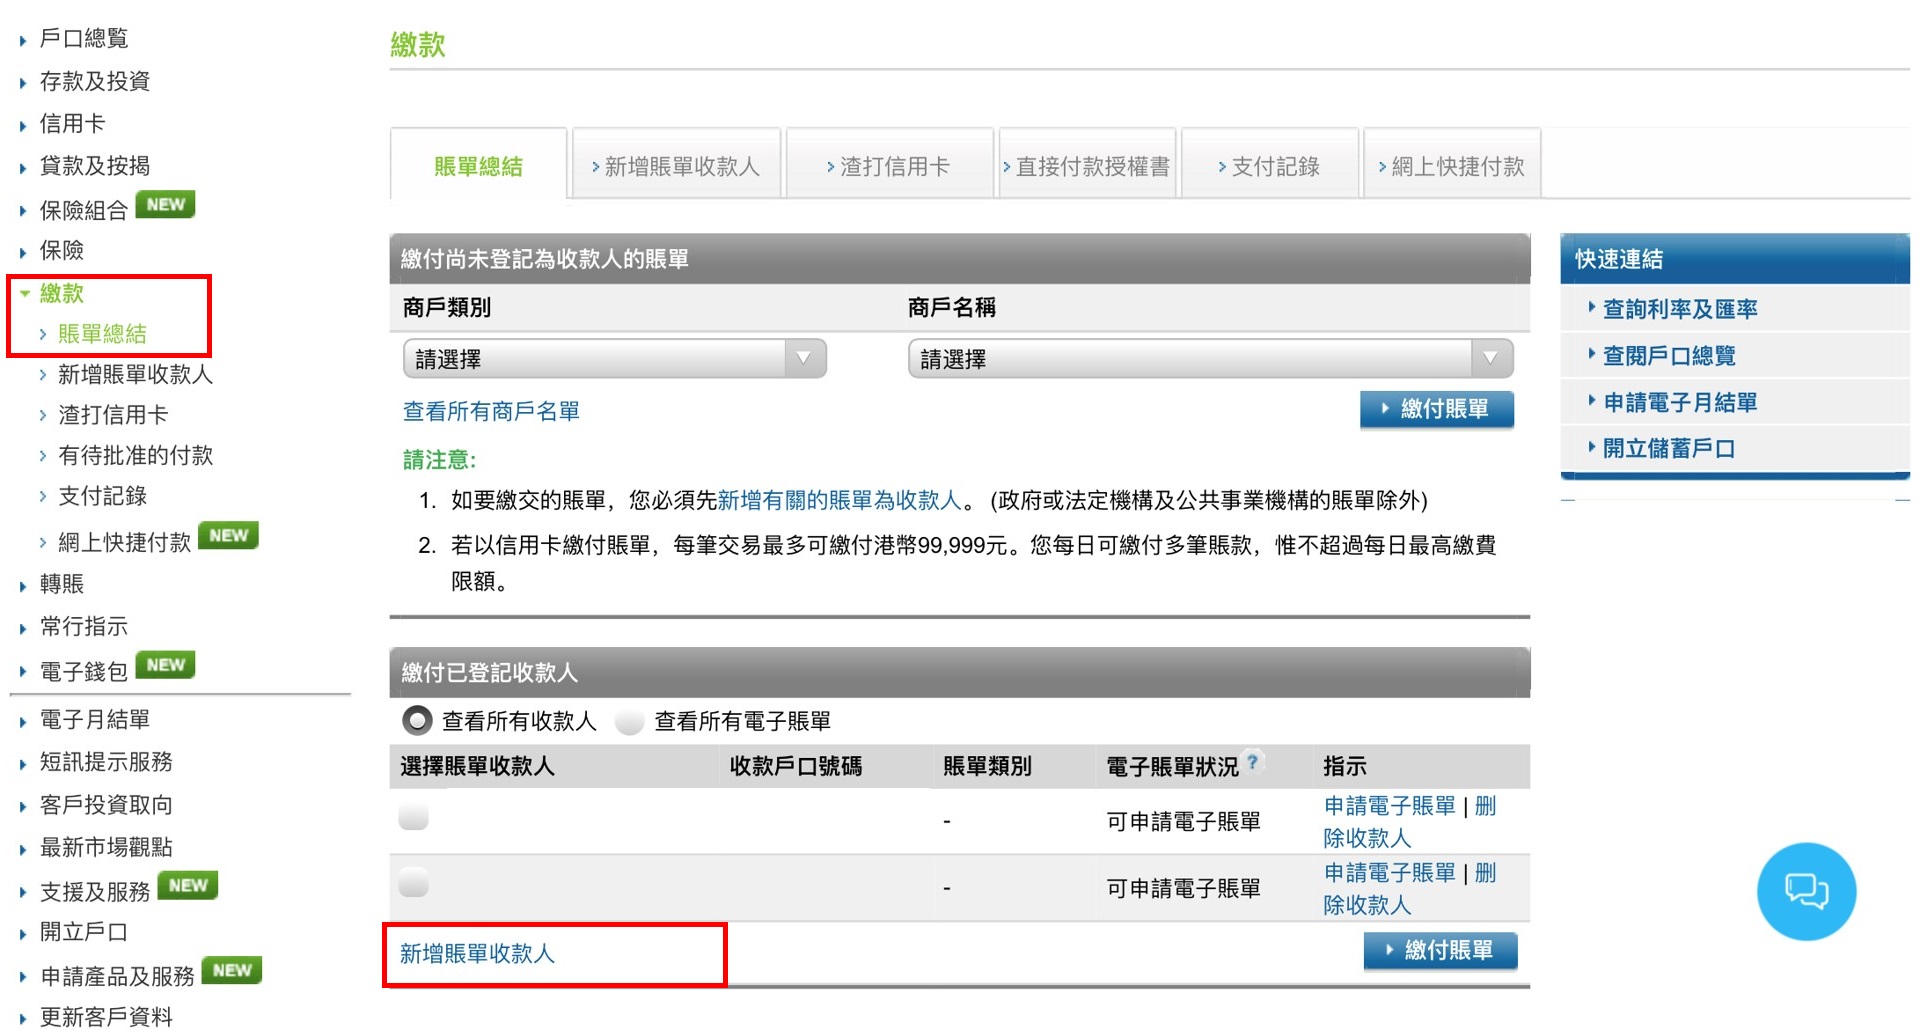
Task: Click the bottom 繳付賬單 button
Action: 1440,950
